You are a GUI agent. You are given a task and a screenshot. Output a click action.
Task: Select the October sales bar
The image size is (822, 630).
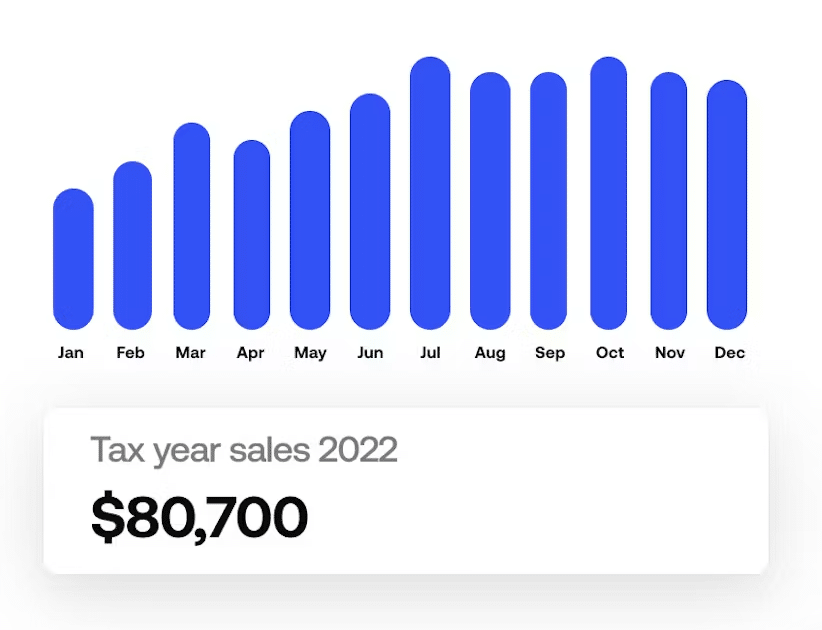coord(609,193)
